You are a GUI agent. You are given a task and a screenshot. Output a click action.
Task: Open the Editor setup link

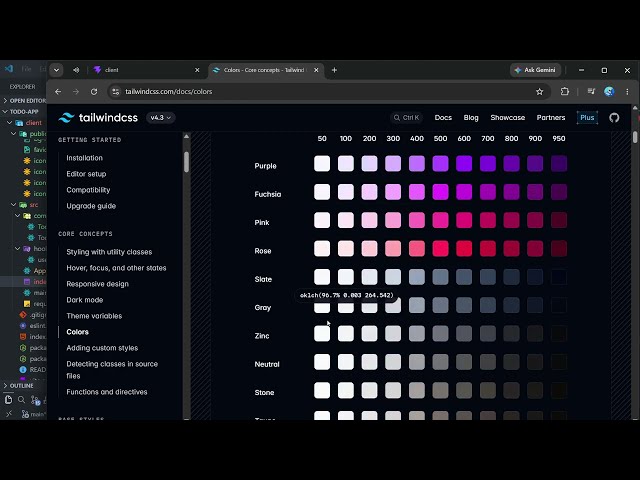pyautogui.click(x=86, y=174)
